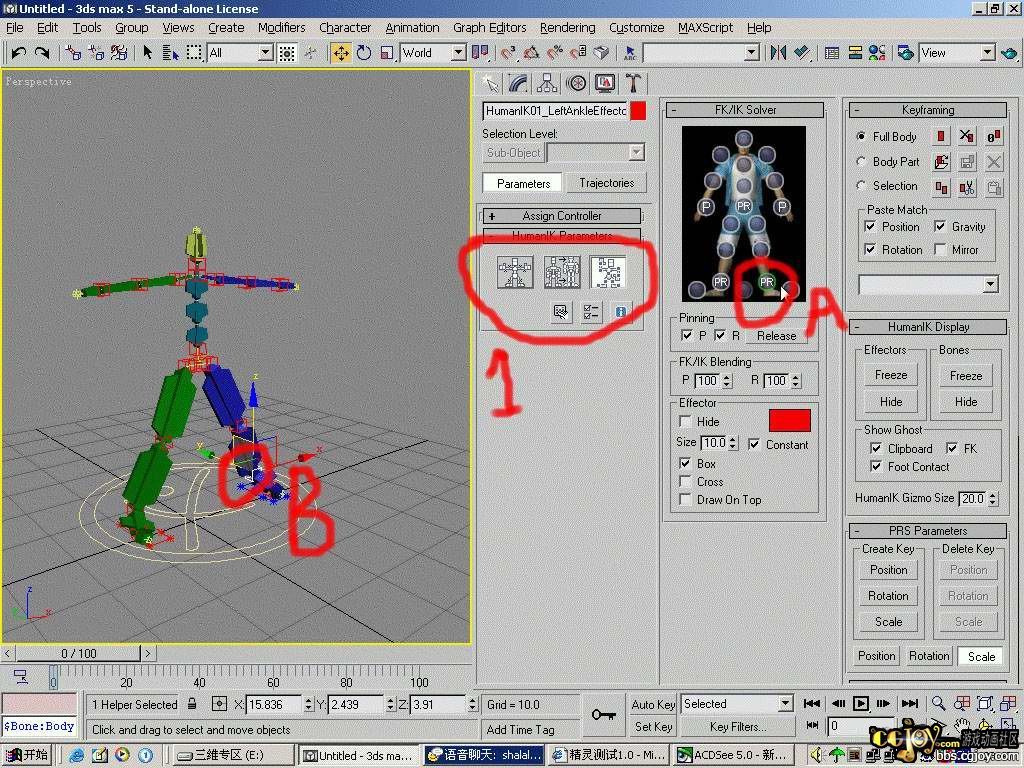1024x768 pixels.
Task: Select the Selection keyframing radio button
Action: [861, 185]
